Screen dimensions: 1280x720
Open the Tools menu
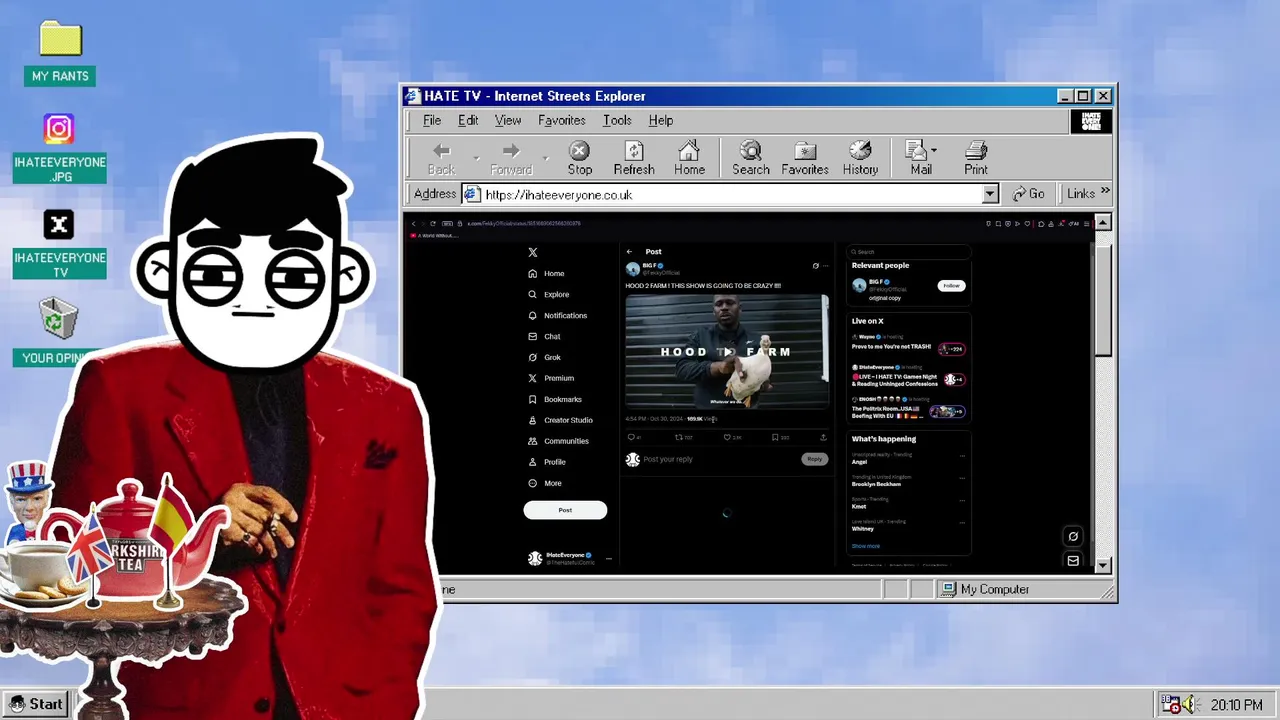point(617,120)
